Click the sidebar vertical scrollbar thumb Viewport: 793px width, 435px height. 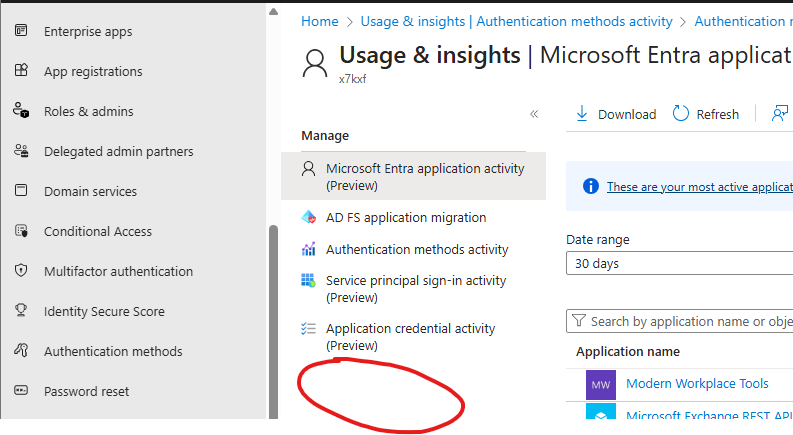tap(273, 322)
